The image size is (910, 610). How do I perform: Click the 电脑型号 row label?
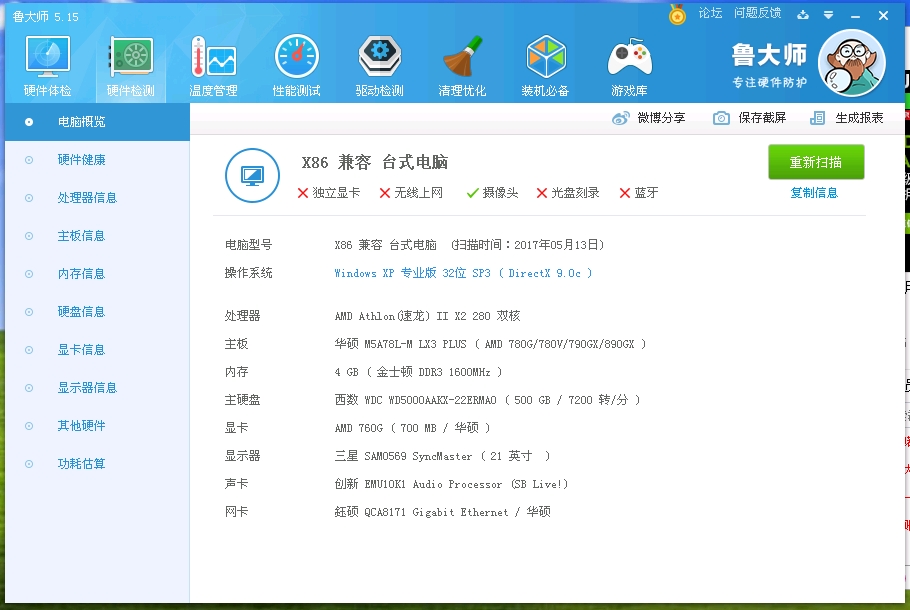tap(248, 245)
